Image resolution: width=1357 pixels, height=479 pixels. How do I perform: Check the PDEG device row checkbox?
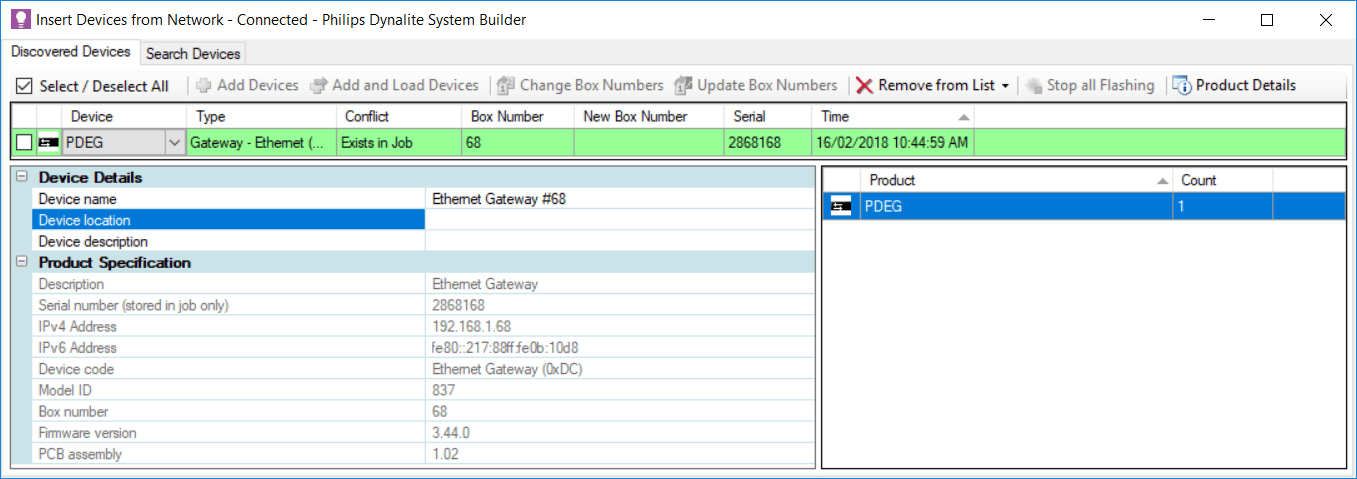tap(24, 143)
